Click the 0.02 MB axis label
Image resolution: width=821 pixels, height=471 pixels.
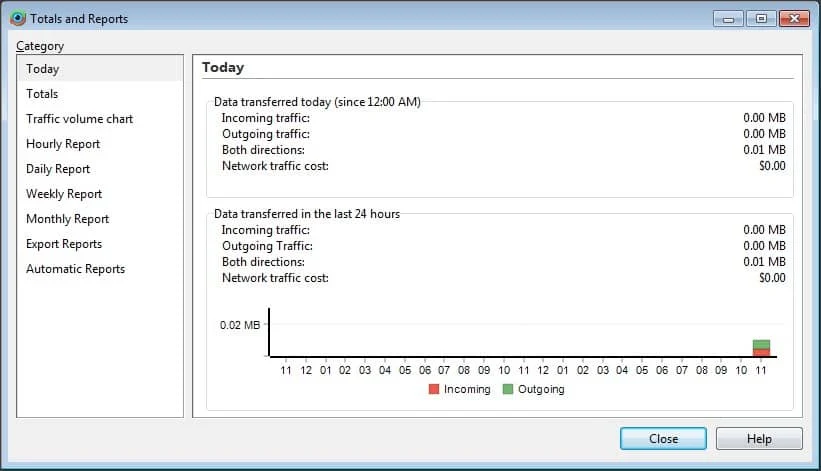coord(240,325)
